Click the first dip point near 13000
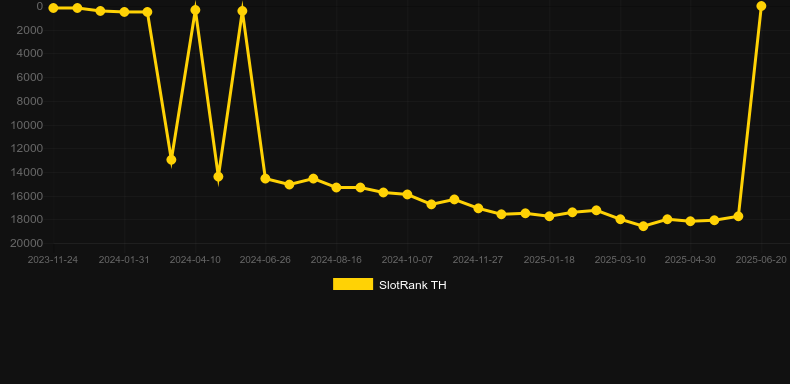790x384 pixels. [171, 160]
